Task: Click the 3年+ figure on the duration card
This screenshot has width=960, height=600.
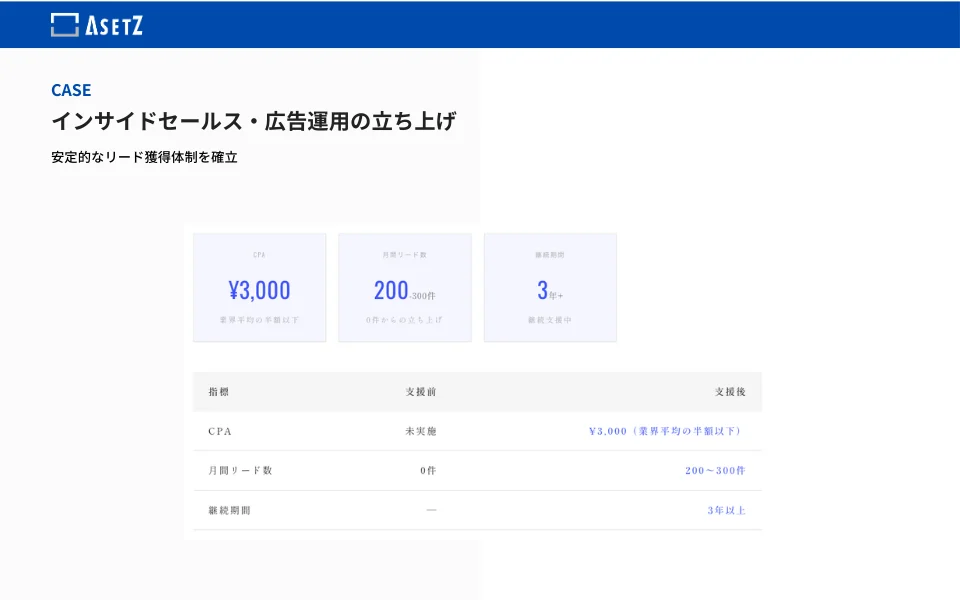Action: pyautogui.click(x=548, y=289)
